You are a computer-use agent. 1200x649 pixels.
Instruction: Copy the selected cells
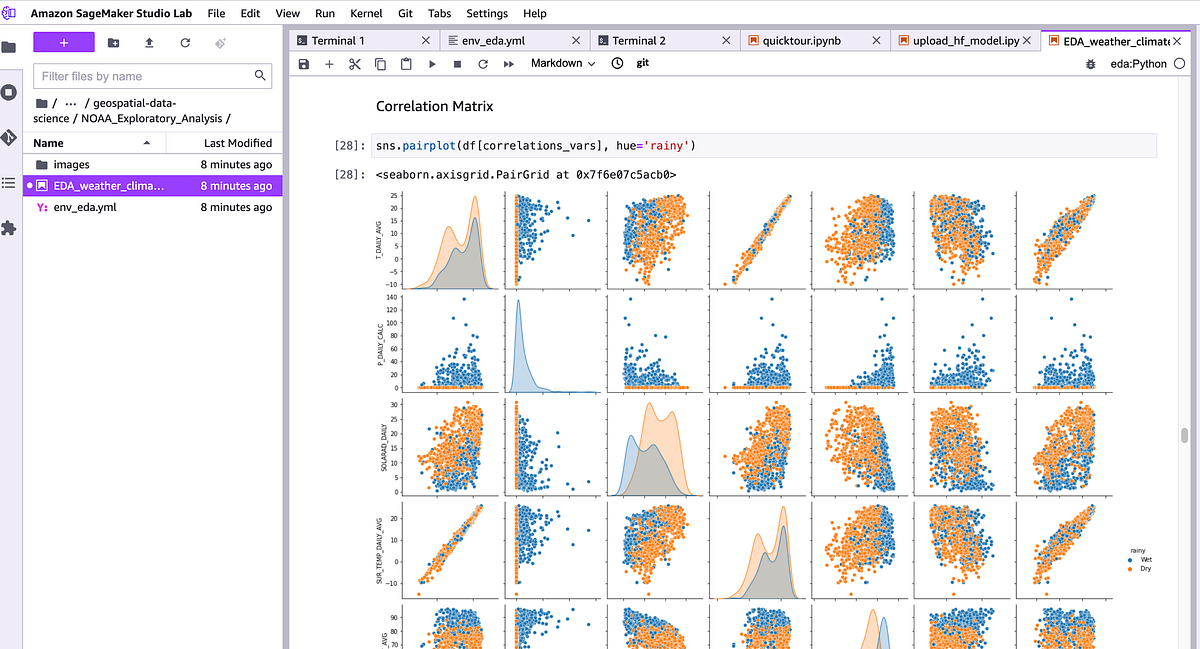click(x=380, y=63)
